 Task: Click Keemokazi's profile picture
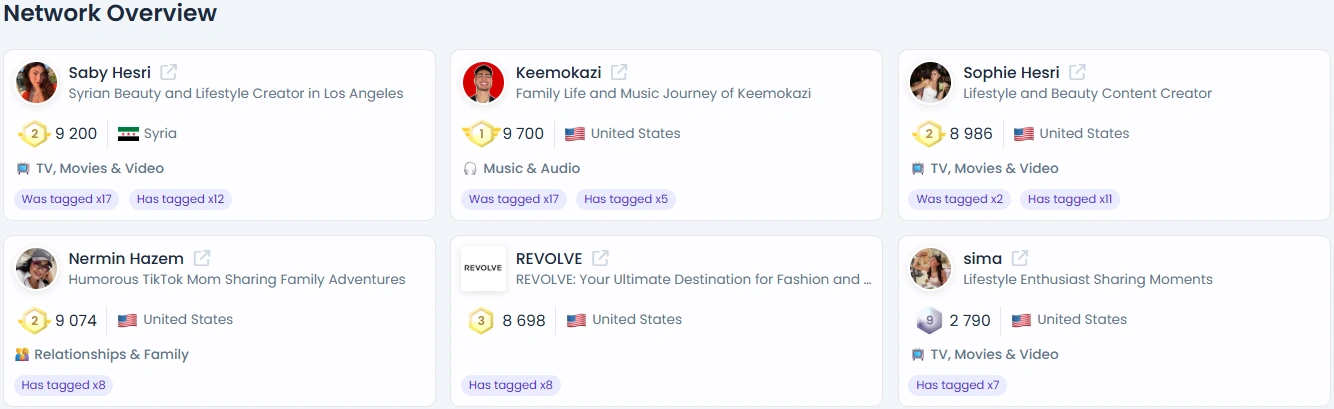point(484,82)
